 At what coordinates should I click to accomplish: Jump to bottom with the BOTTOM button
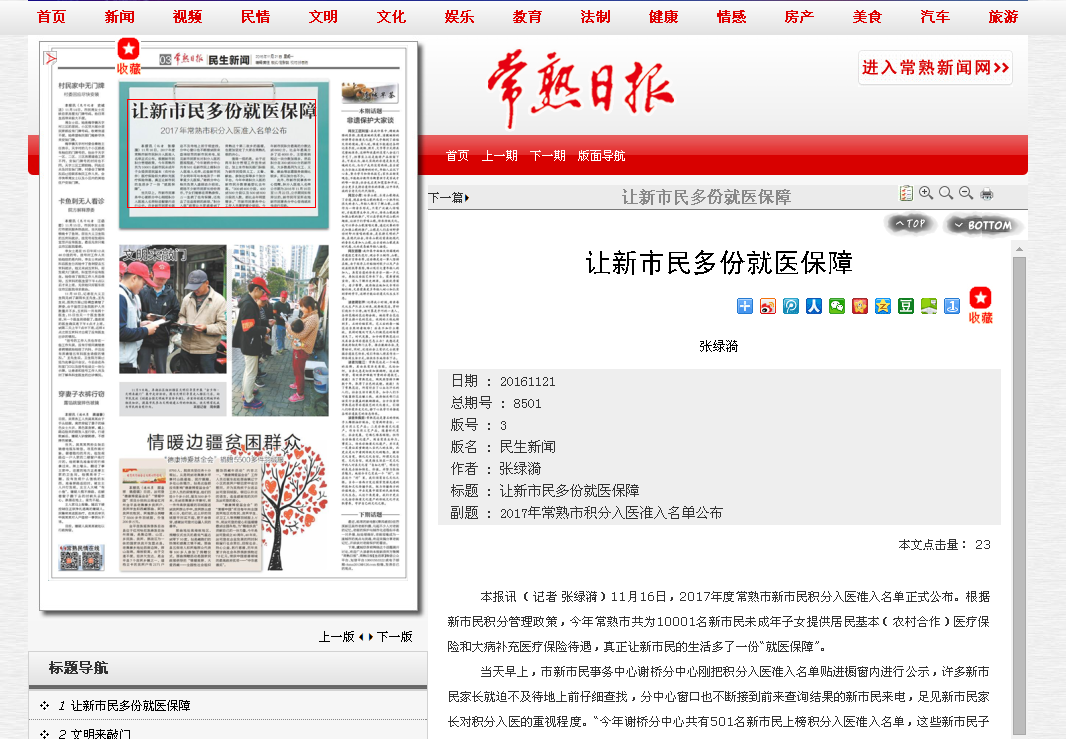983,225
